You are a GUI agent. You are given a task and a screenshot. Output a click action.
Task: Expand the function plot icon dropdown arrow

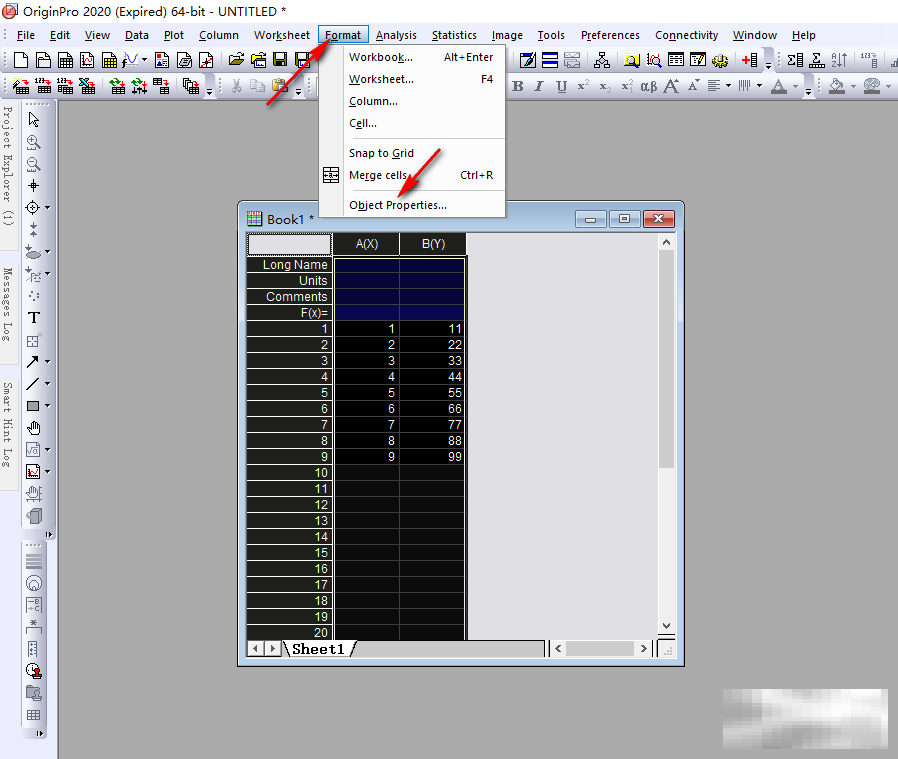144,60
